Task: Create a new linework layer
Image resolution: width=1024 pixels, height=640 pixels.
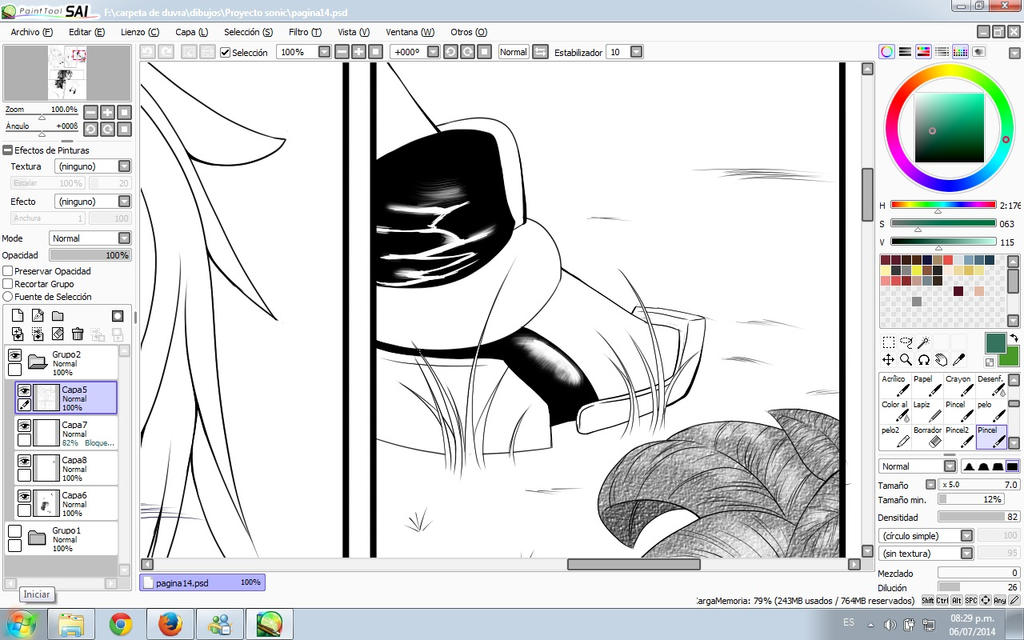Action: [38, 316]
